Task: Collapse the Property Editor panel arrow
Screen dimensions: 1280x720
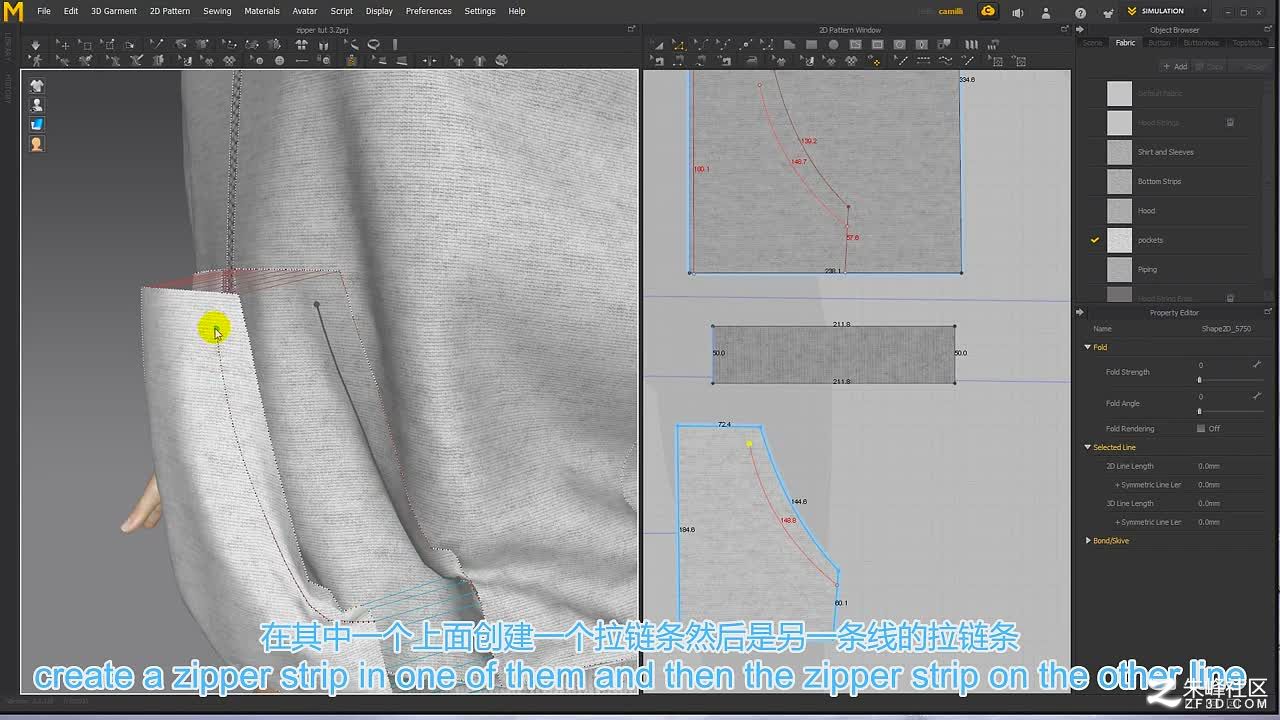Action: (x=1080, y=312)
